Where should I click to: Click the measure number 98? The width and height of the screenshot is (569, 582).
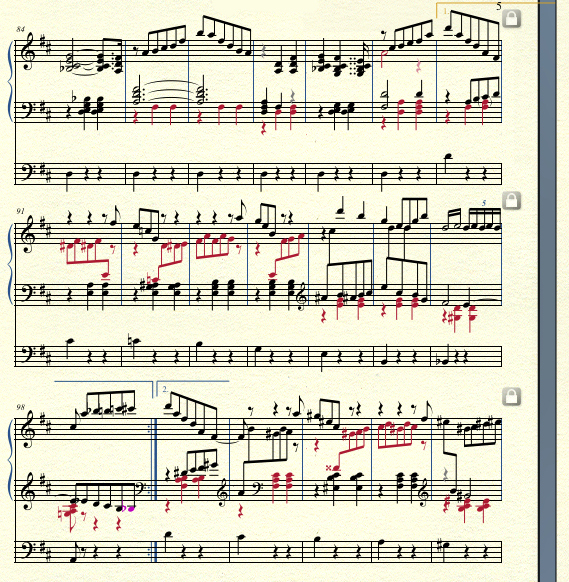coord(20,407)
